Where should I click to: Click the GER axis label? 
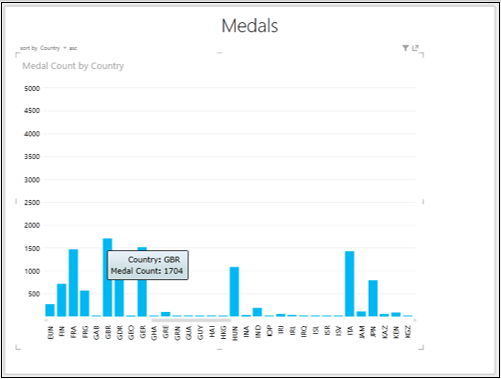143,332
